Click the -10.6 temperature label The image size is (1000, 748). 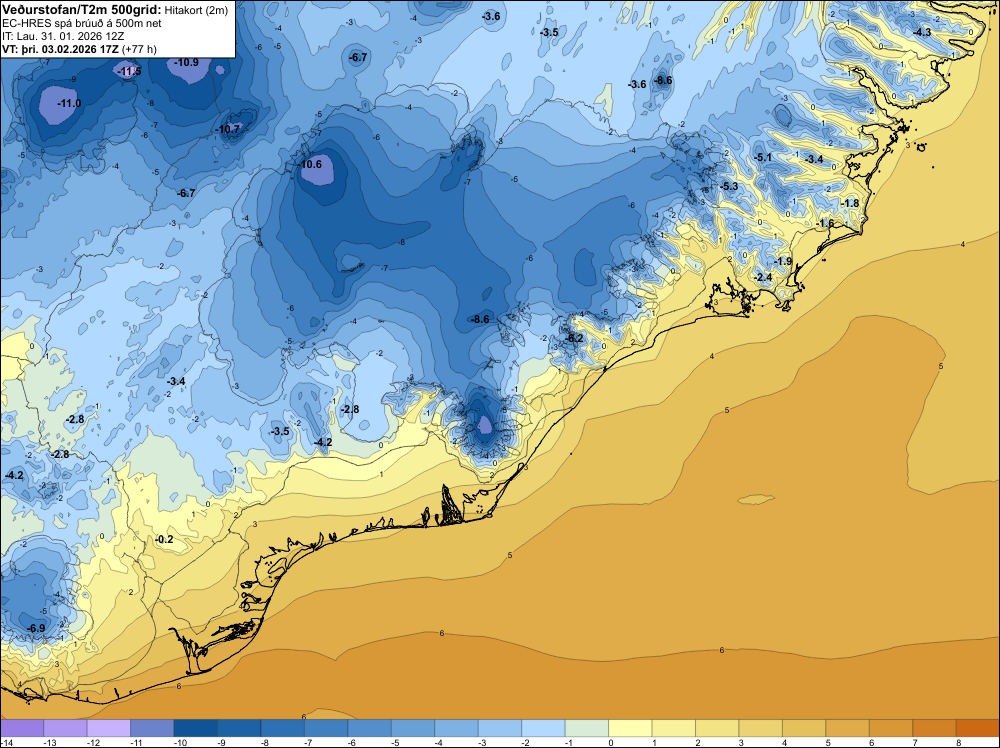tap(310, 164)
